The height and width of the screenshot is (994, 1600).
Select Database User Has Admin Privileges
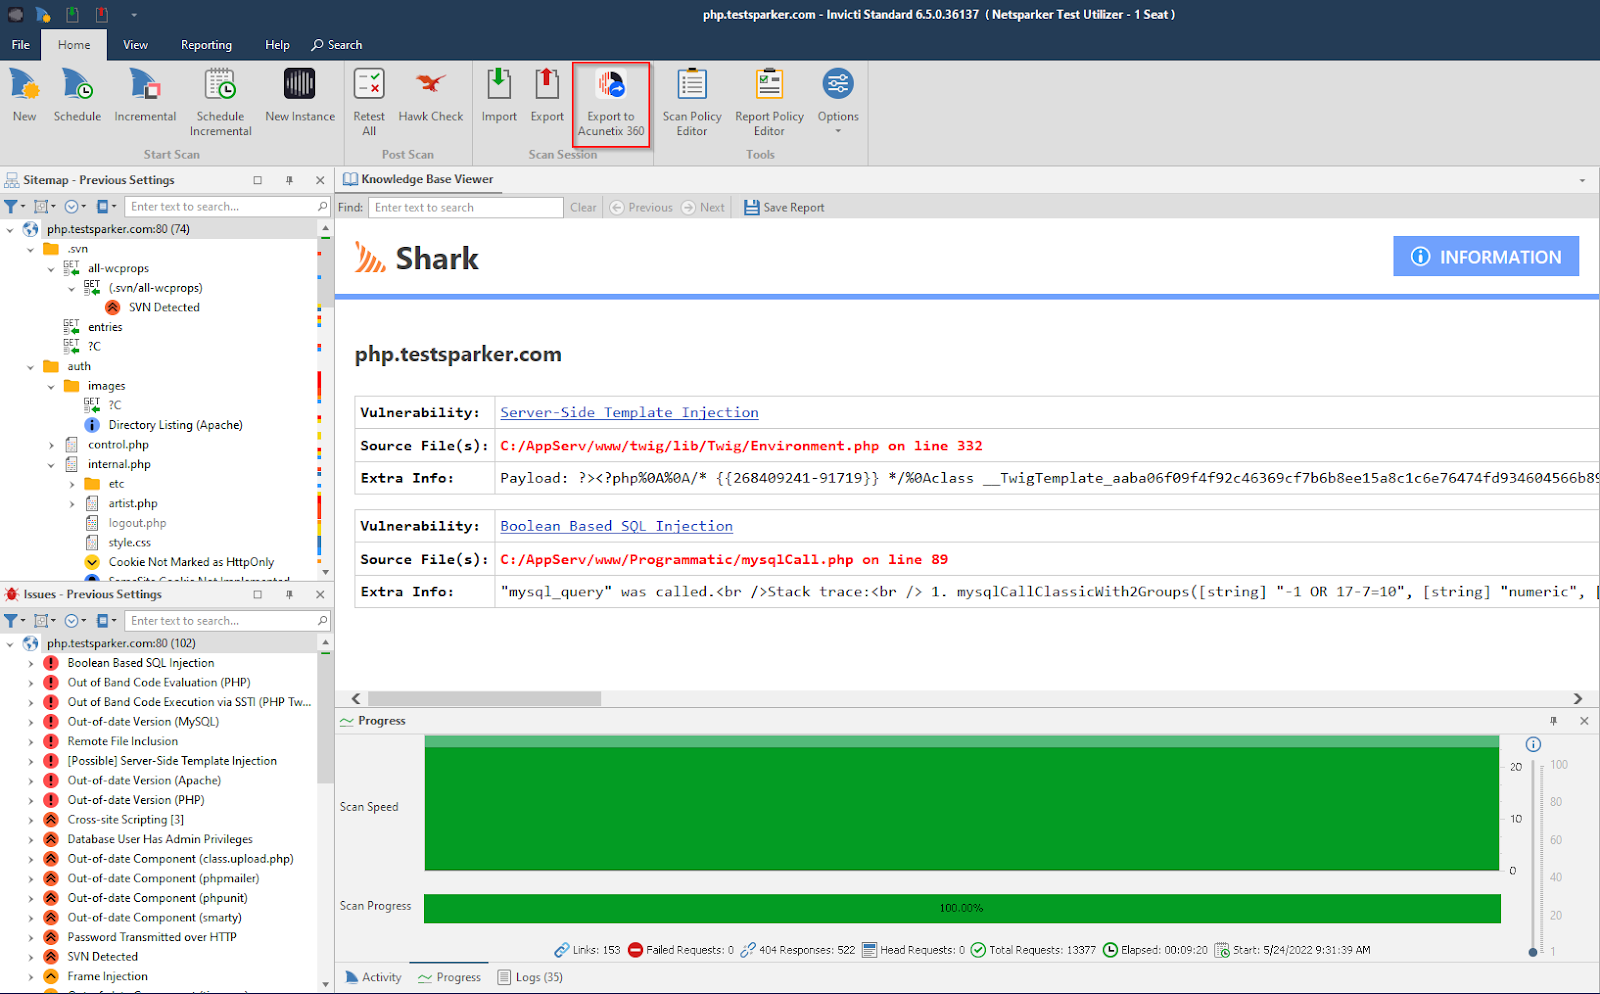click(x=160, y=839)
